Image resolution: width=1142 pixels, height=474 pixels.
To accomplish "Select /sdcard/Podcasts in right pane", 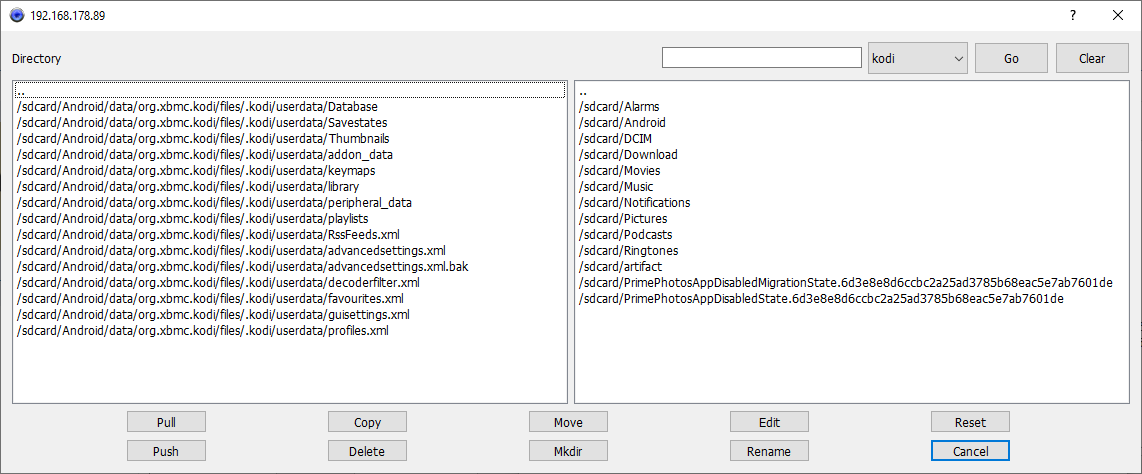I will [x=852, y=235].
